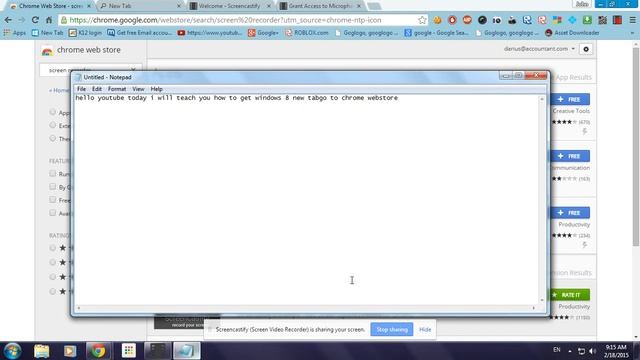Reload the page with Chrome's refresh icon
Viewport: 640px width, 360px height.
pyautogui.click(x=35, y=20)
